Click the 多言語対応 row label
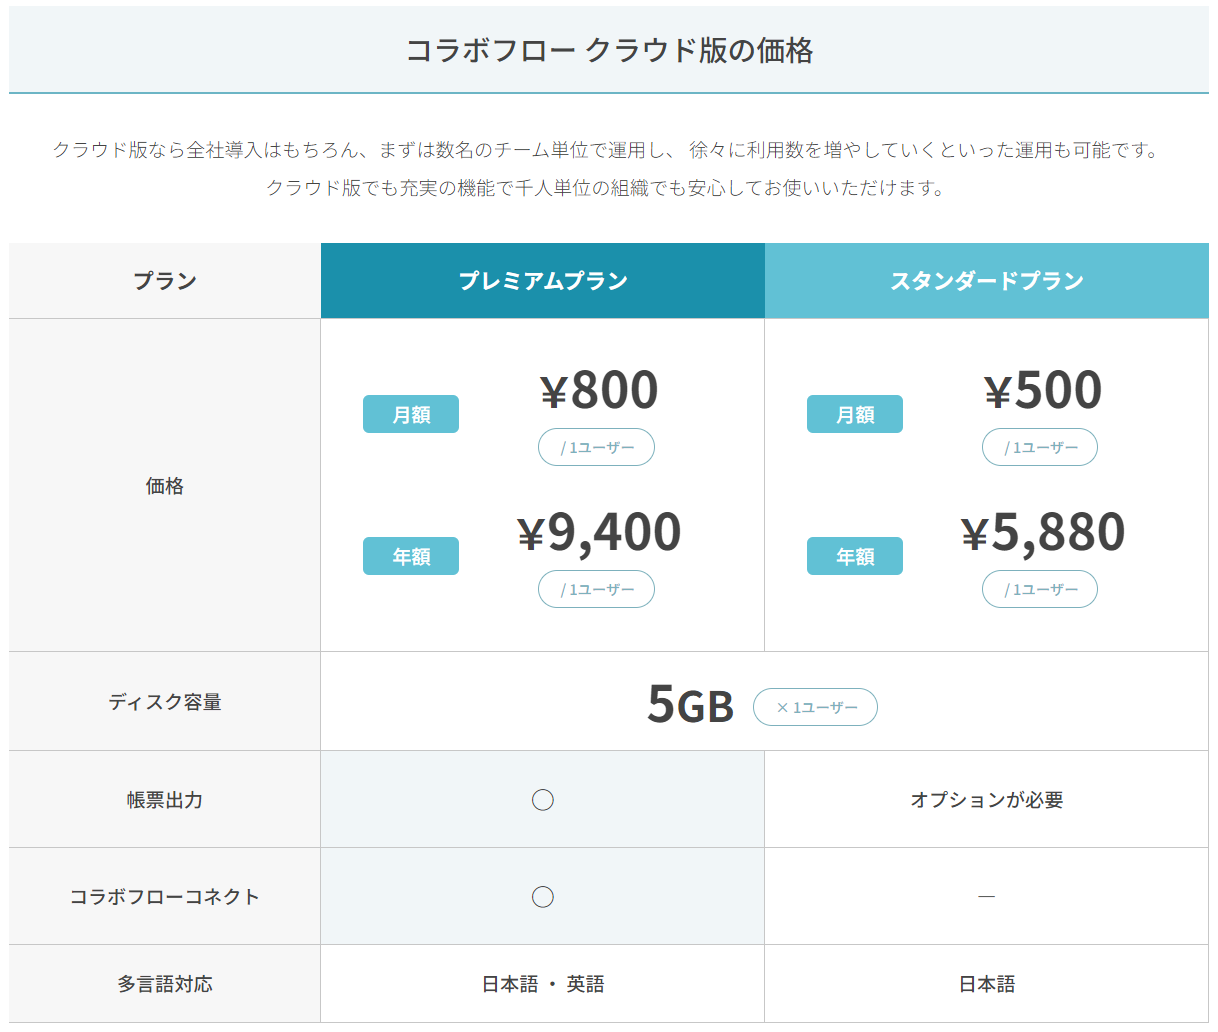The height and width of the screenshot is (1032, 1218). coord(165,984)
